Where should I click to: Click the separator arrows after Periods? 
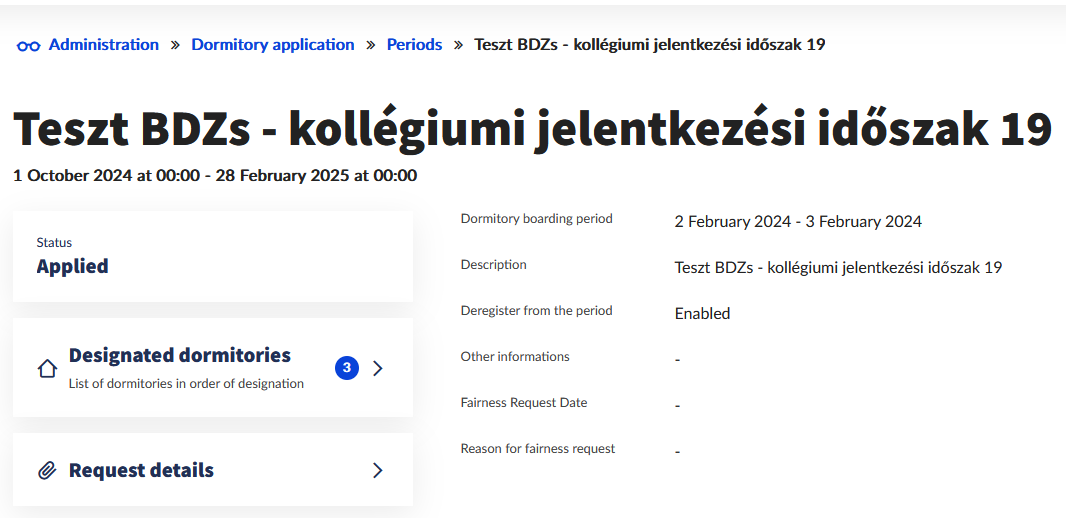click(458, 45)
